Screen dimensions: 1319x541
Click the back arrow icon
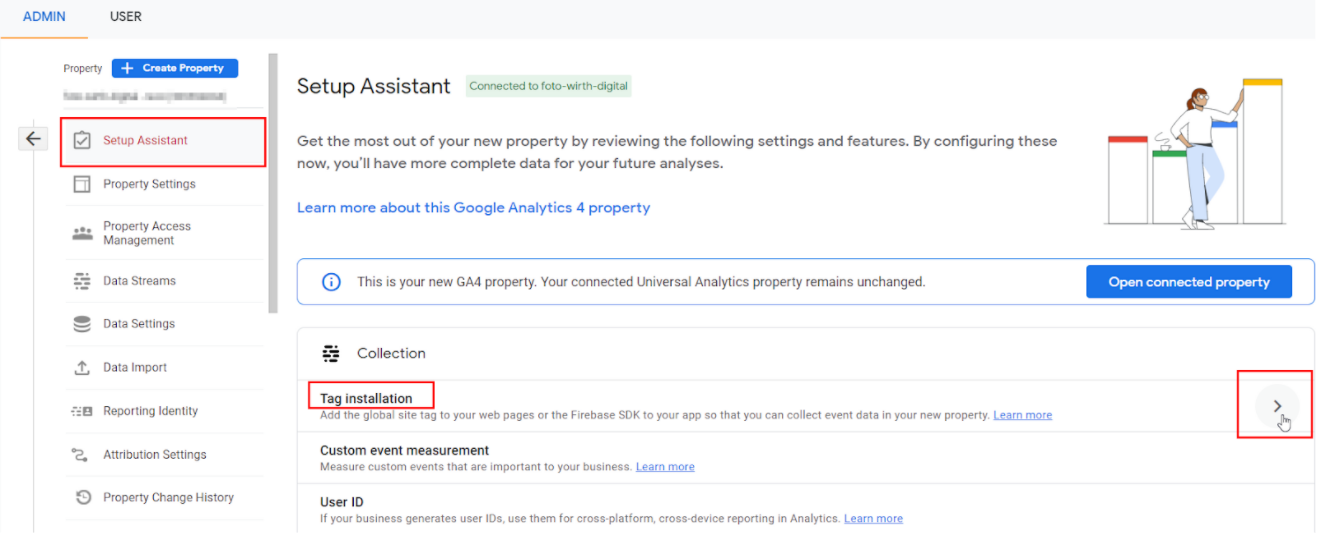(x=33, y=139)
